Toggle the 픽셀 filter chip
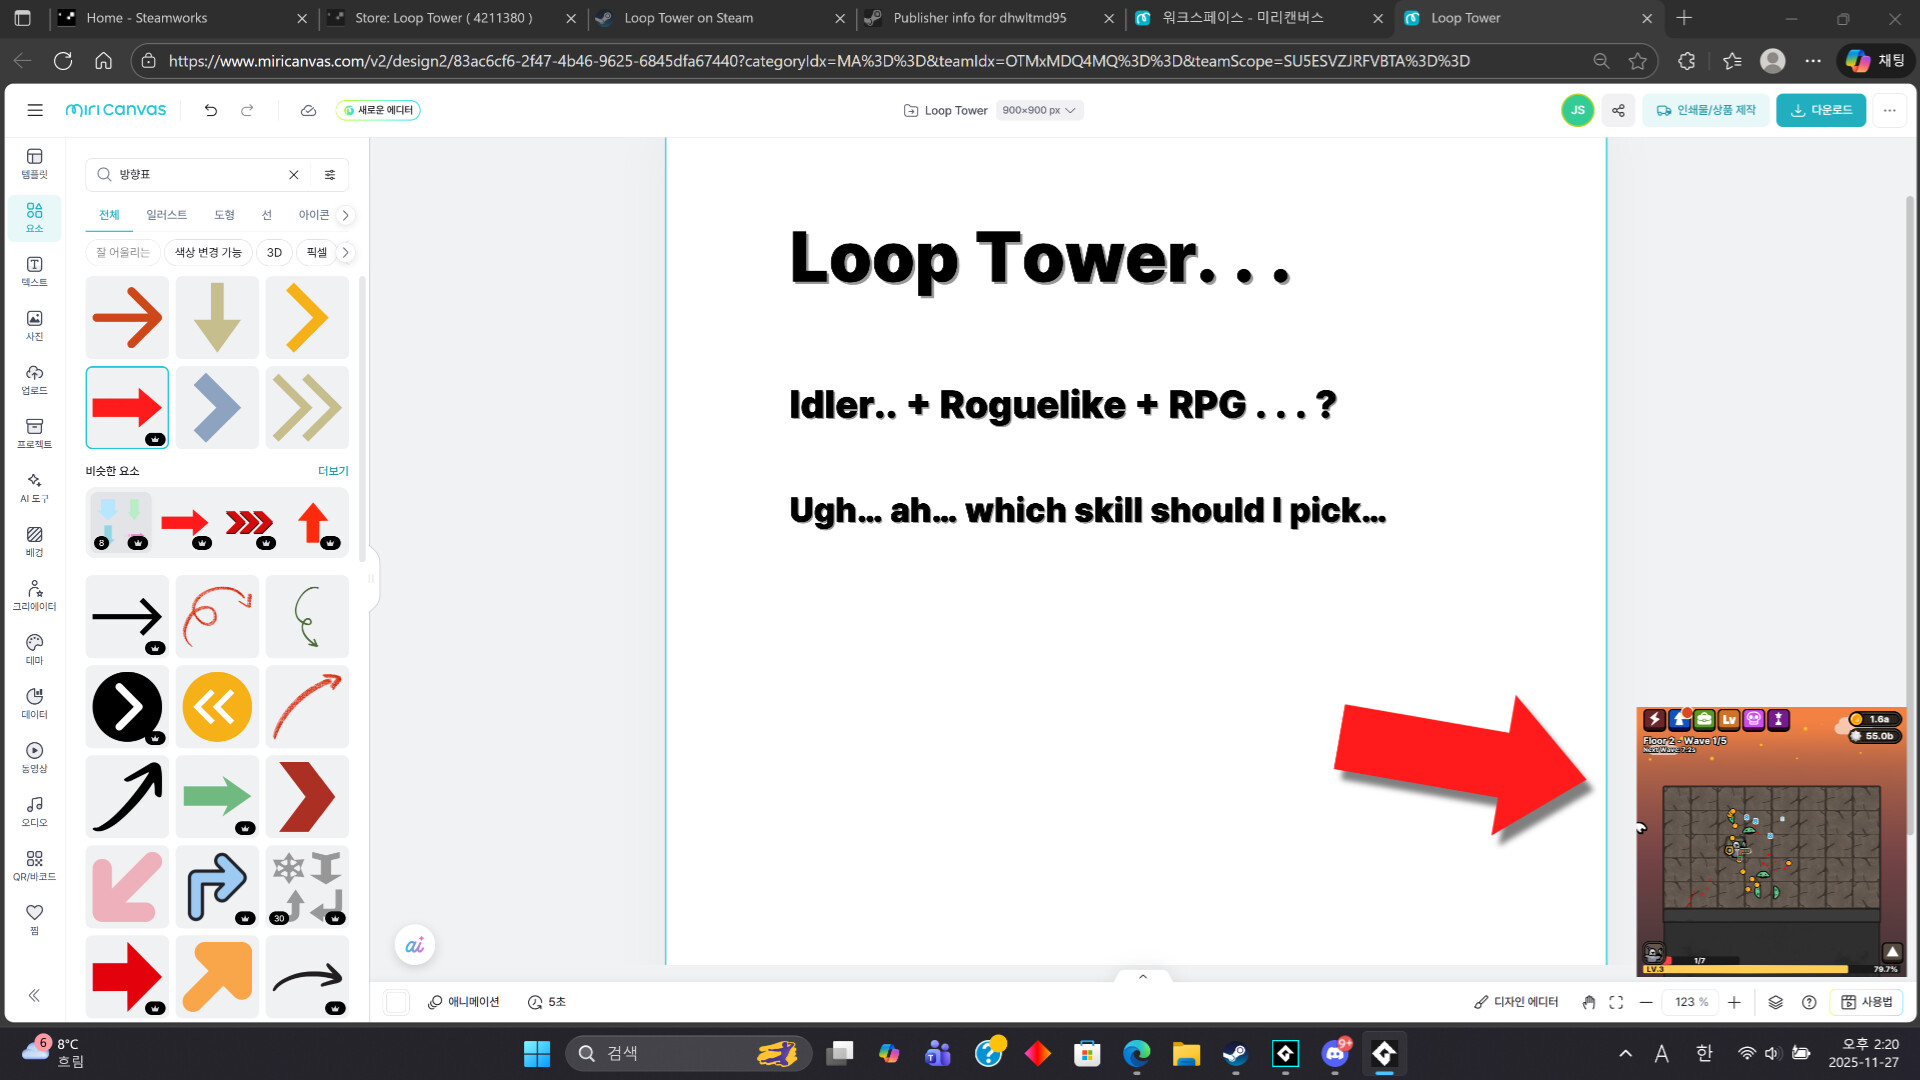 pyautogui.click(x=318, y=252)
